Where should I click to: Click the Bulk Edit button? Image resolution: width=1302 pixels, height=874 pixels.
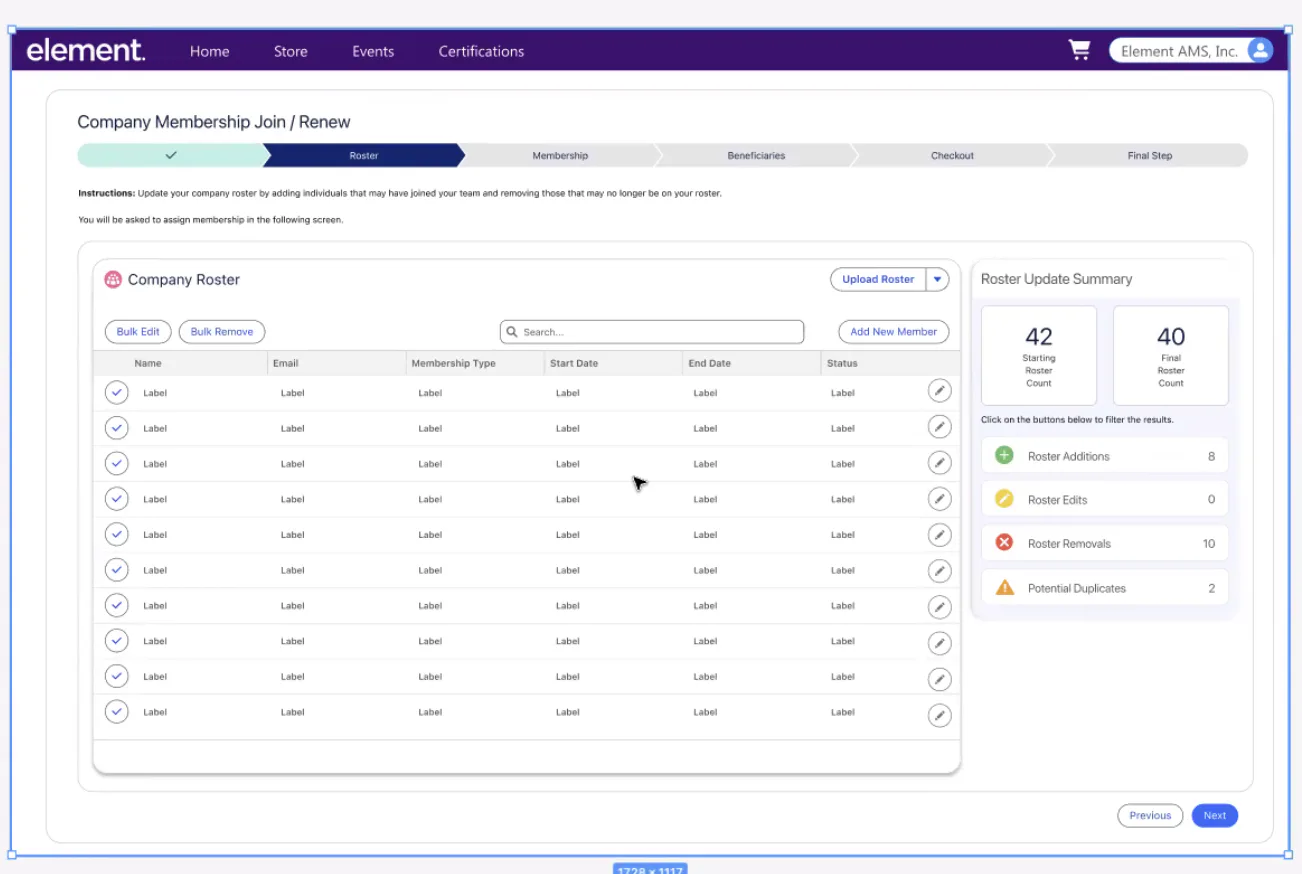coord(138,332)
